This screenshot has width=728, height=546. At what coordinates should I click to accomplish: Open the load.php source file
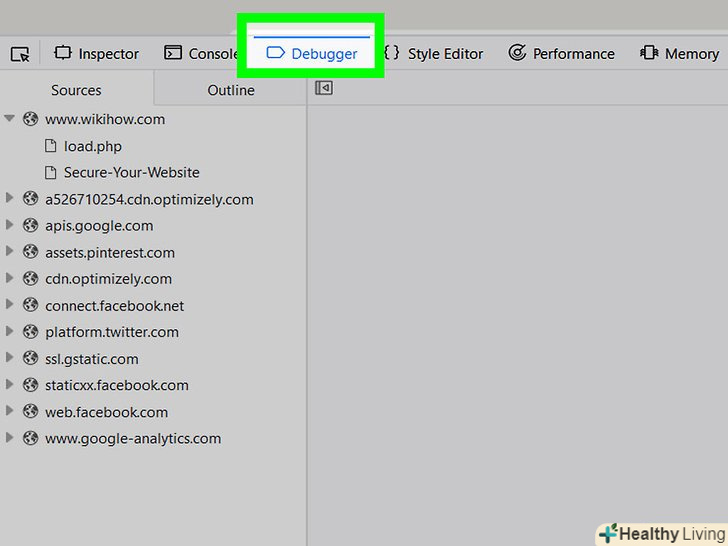(x=92, y=146)
